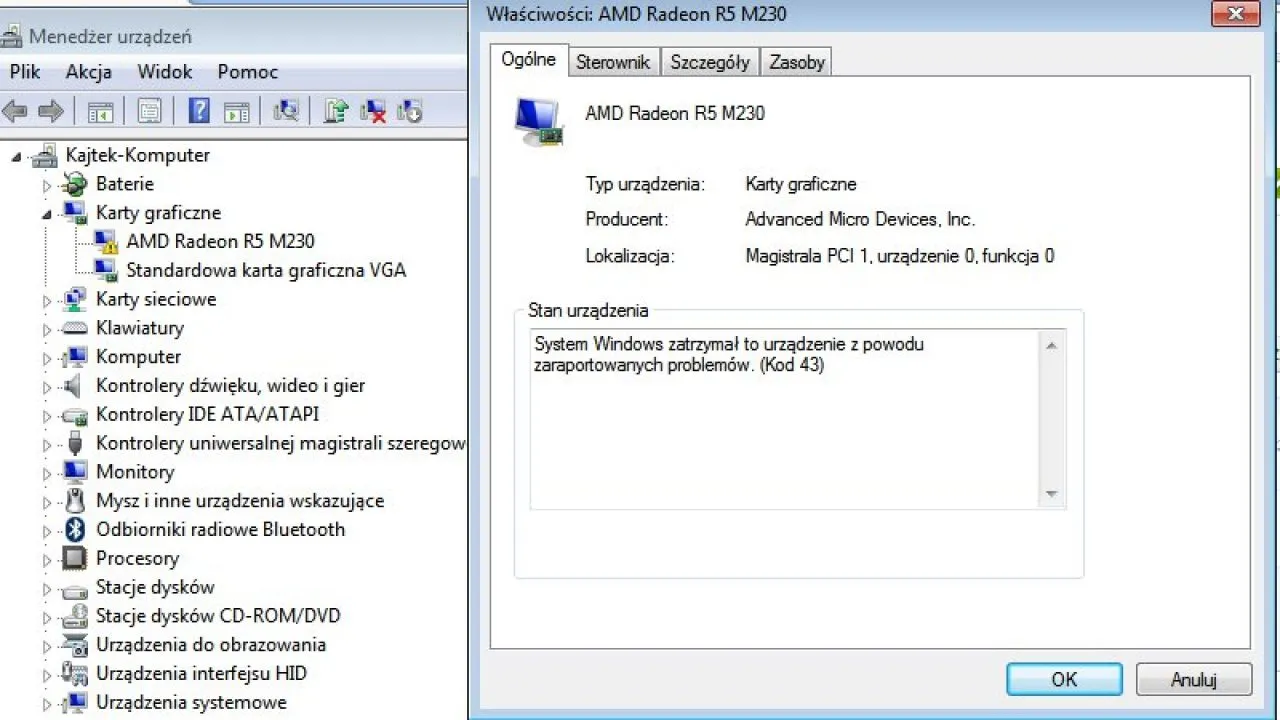1280x720 pixels.
Task: Click the Anuluj button
Action: click(1193, 679)
